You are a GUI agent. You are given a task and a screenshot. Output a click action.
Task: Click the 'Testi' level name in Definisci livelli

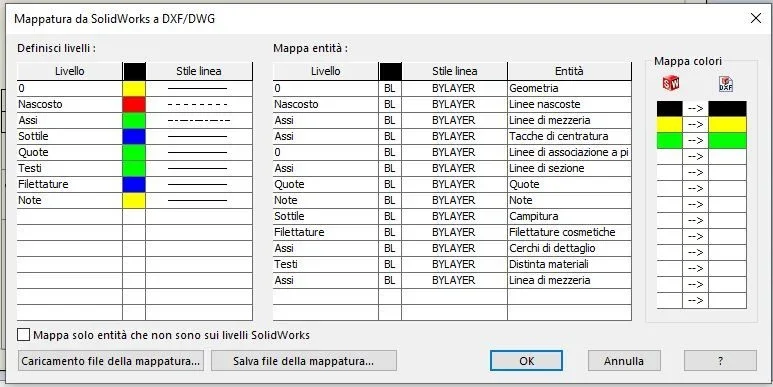(30, 168)
